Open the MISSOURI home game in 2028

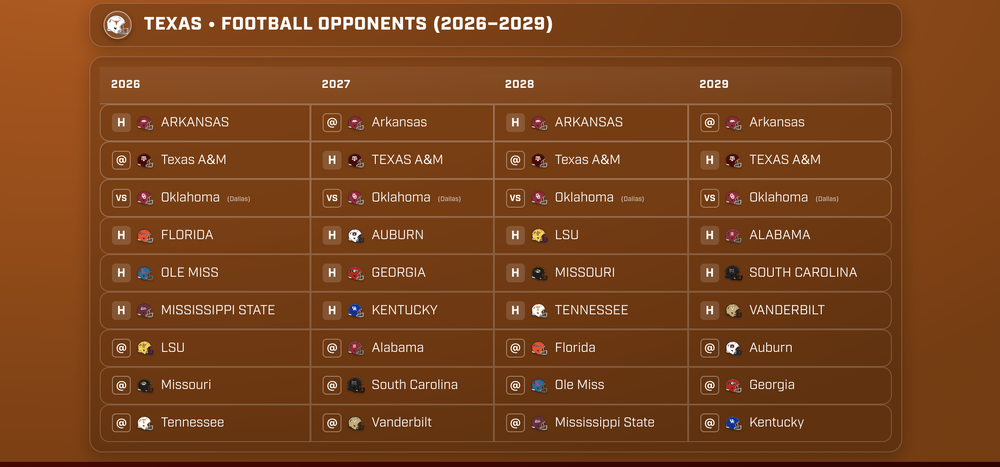(x=584, y=273)
